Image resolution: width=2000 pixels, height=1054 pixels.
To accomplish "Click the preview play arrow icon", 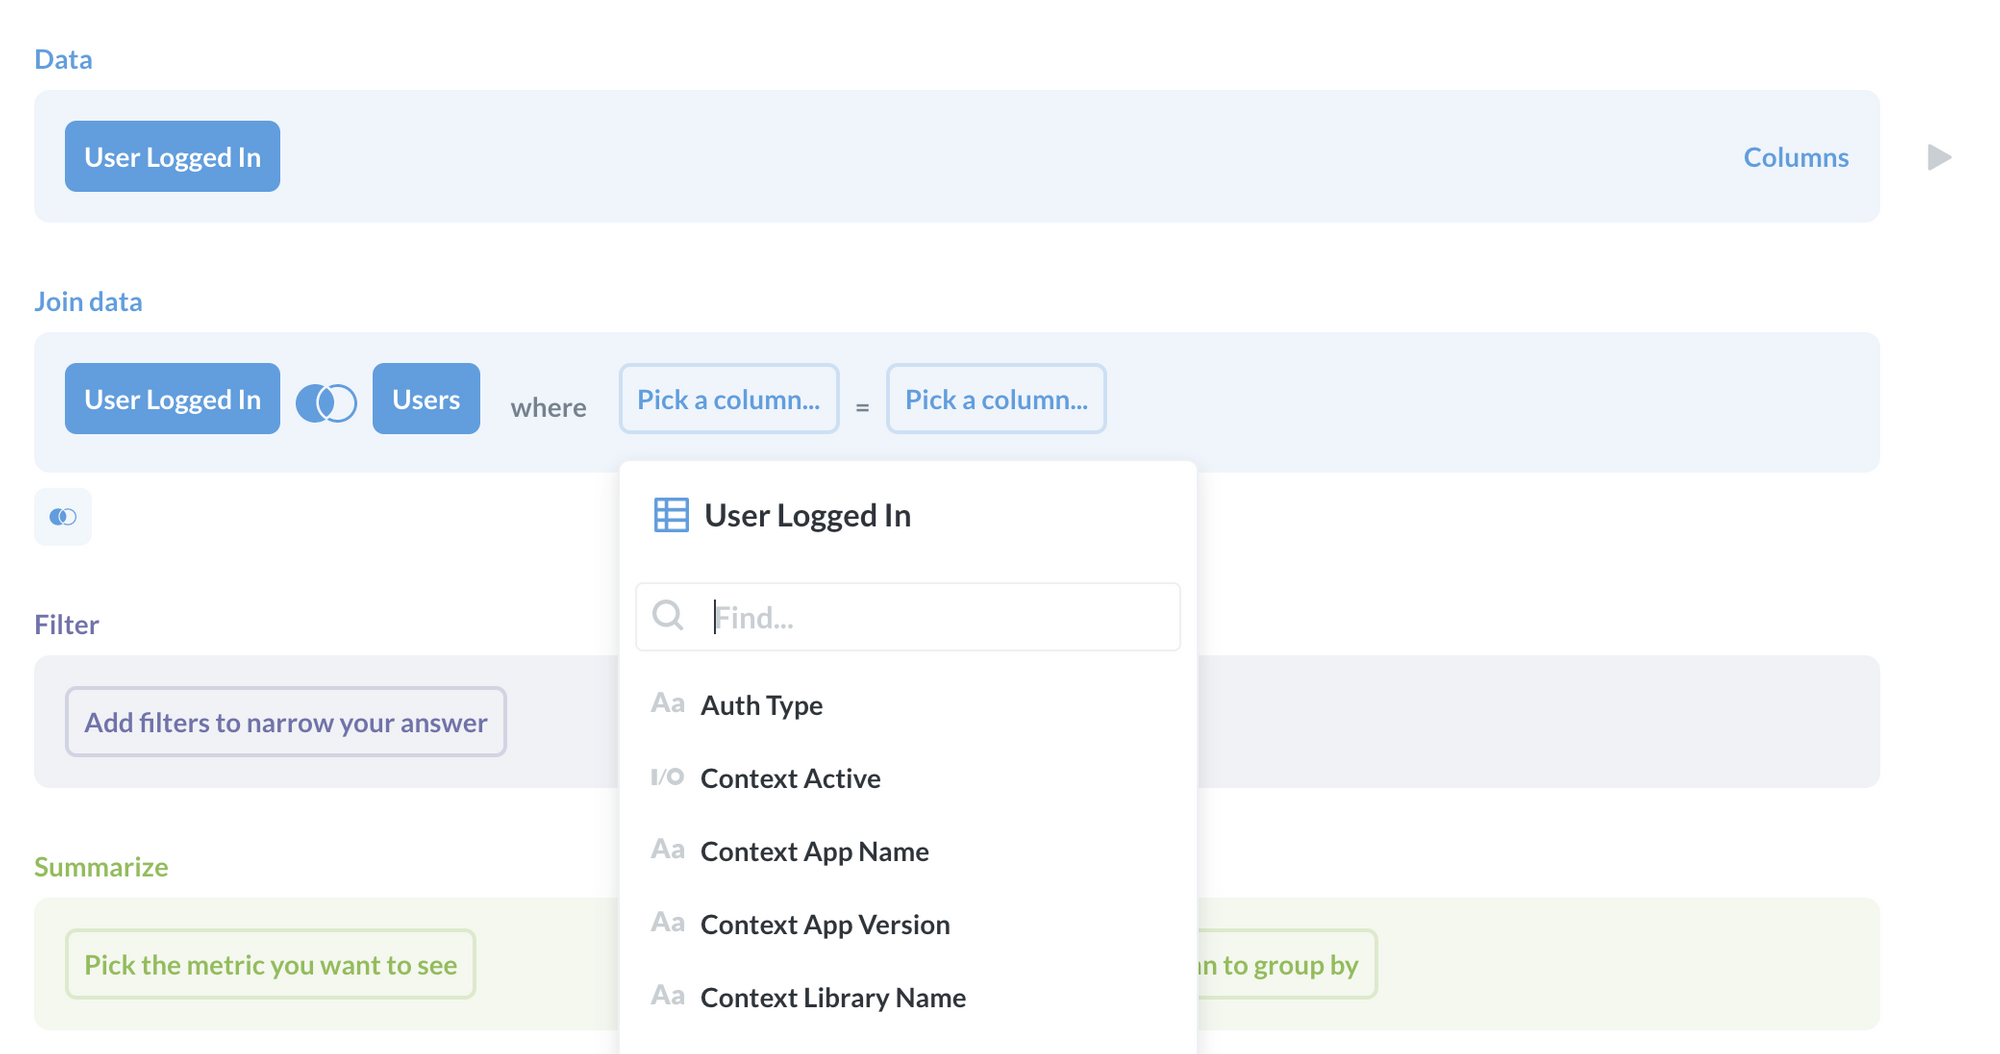I will point(1939,157).
